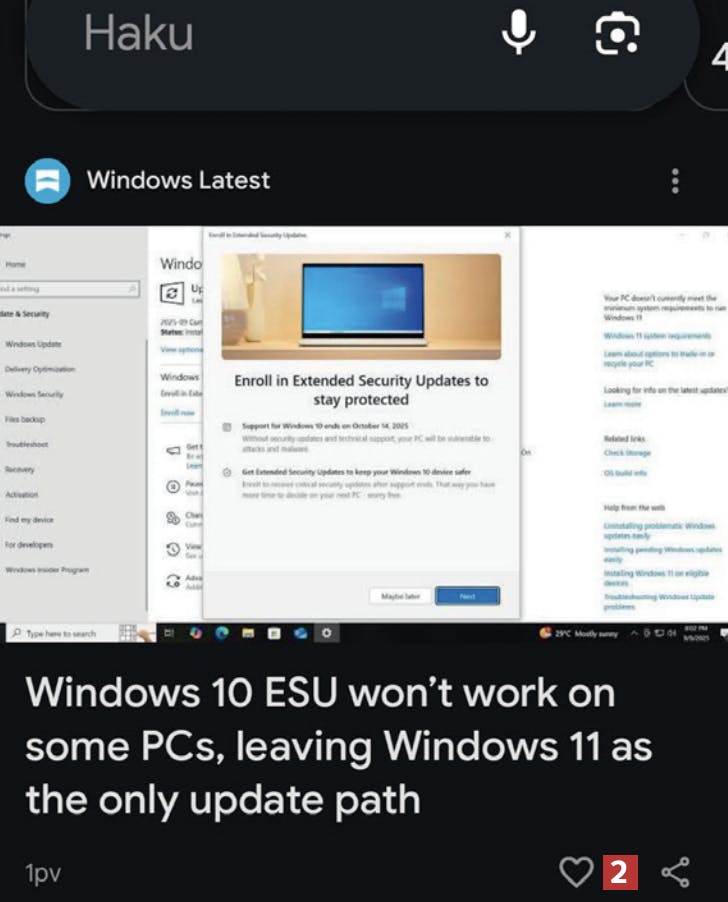
Task: Click the Edge browser icon in taskbar
Action: pos(222,633)
